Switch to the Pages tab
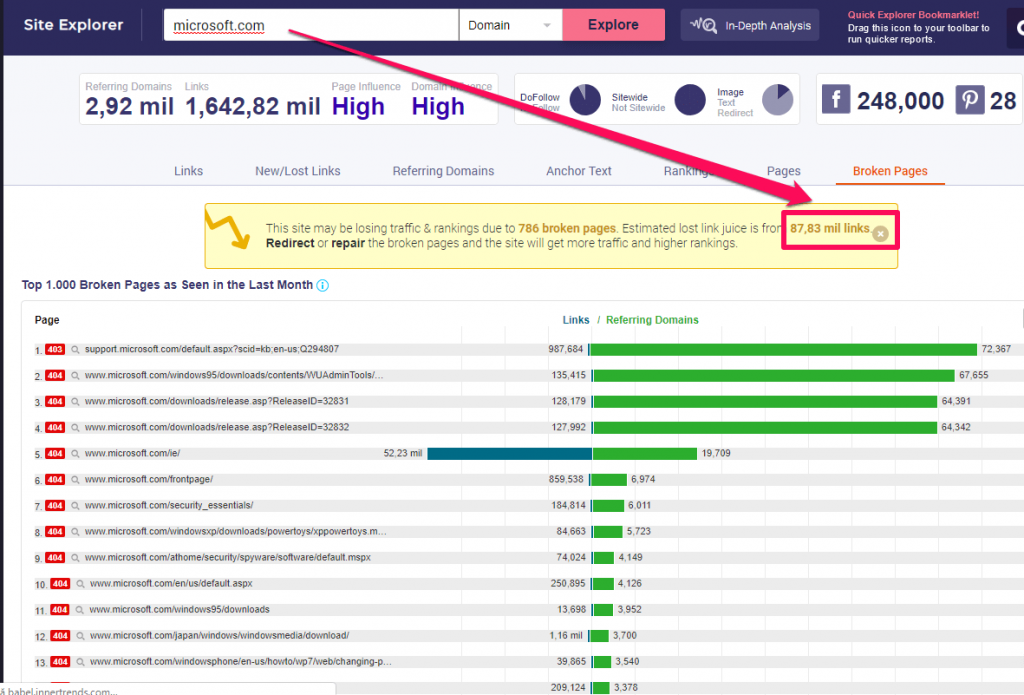1024x695 pixels. coord(784,171)
